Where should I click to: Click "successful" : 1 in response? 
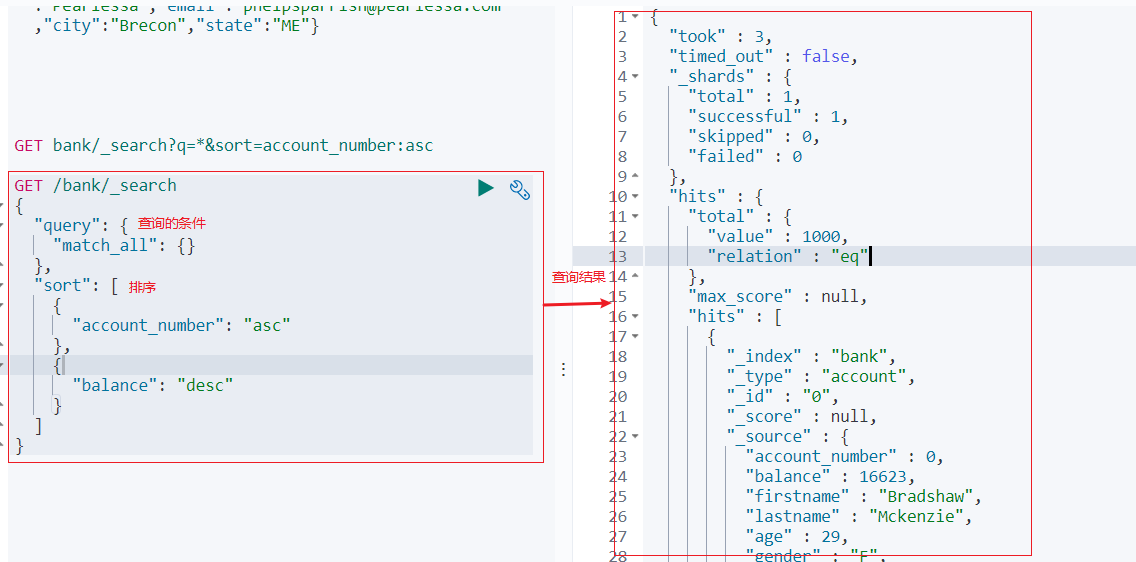point(768,116)
